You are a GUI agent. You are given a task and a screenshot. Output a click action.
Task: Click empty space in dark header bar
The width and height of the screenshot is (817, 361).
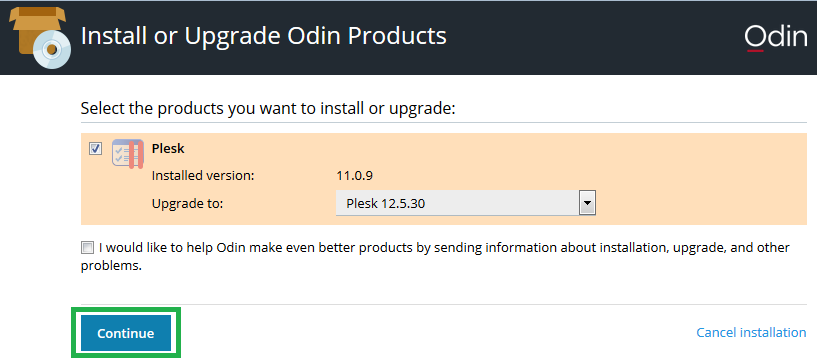tap(594, 36)
